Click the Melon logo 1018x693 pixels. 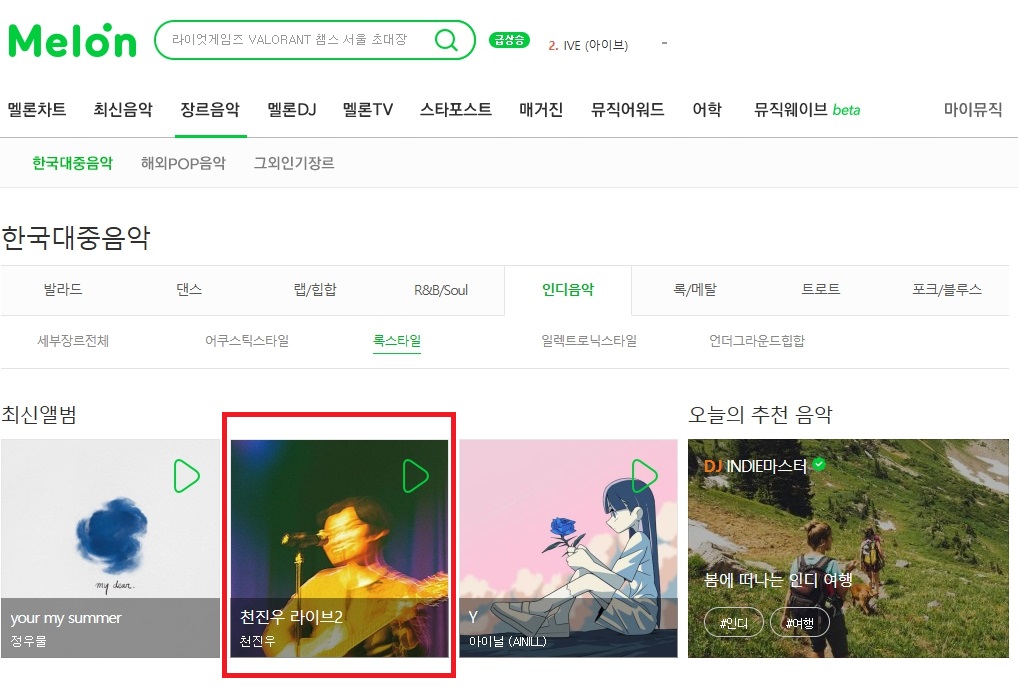[72, 40]
